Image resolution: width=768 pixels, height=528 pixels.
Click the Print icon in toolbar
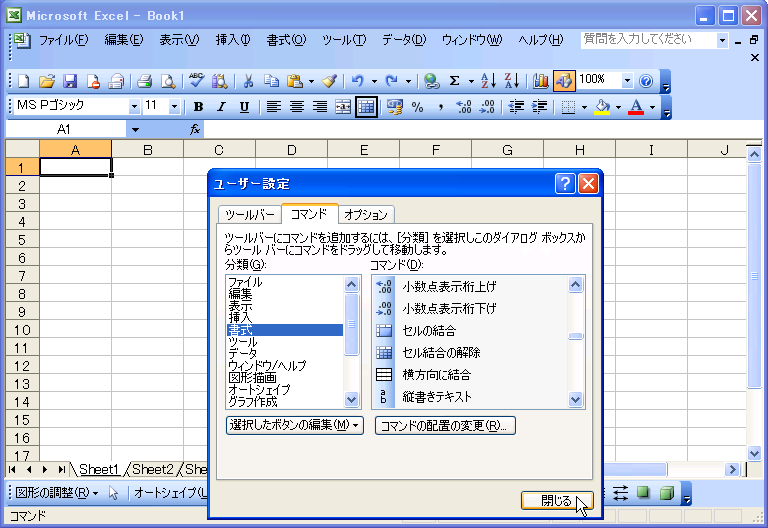tap(144, 81)
